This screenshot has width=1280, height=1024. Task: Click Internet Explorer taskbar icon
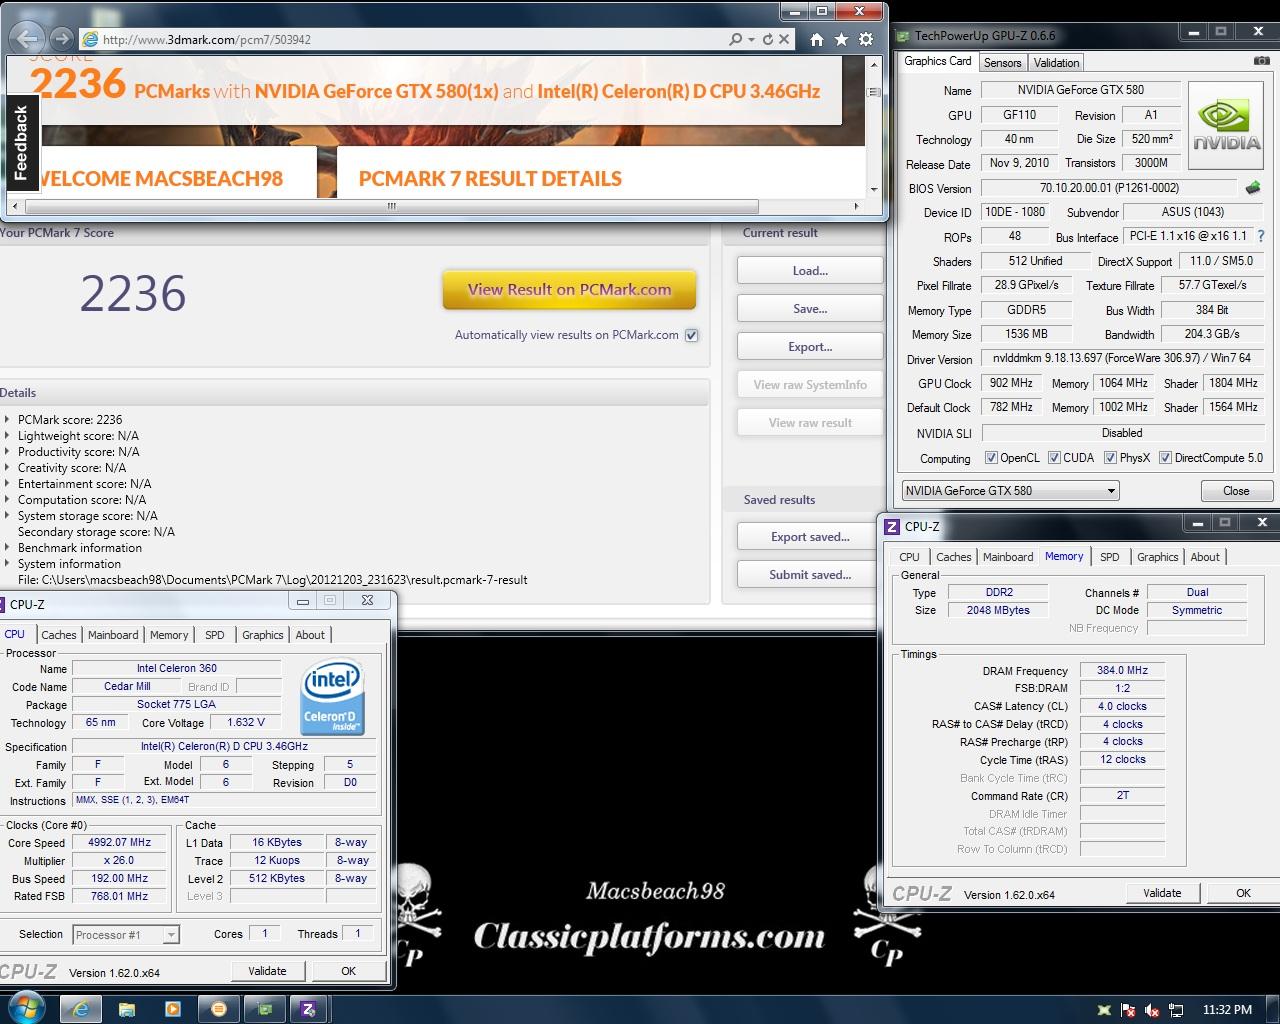point(81,1009)
